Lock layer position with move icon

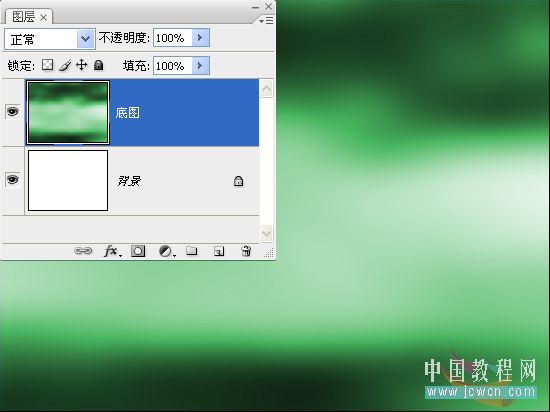81,65
